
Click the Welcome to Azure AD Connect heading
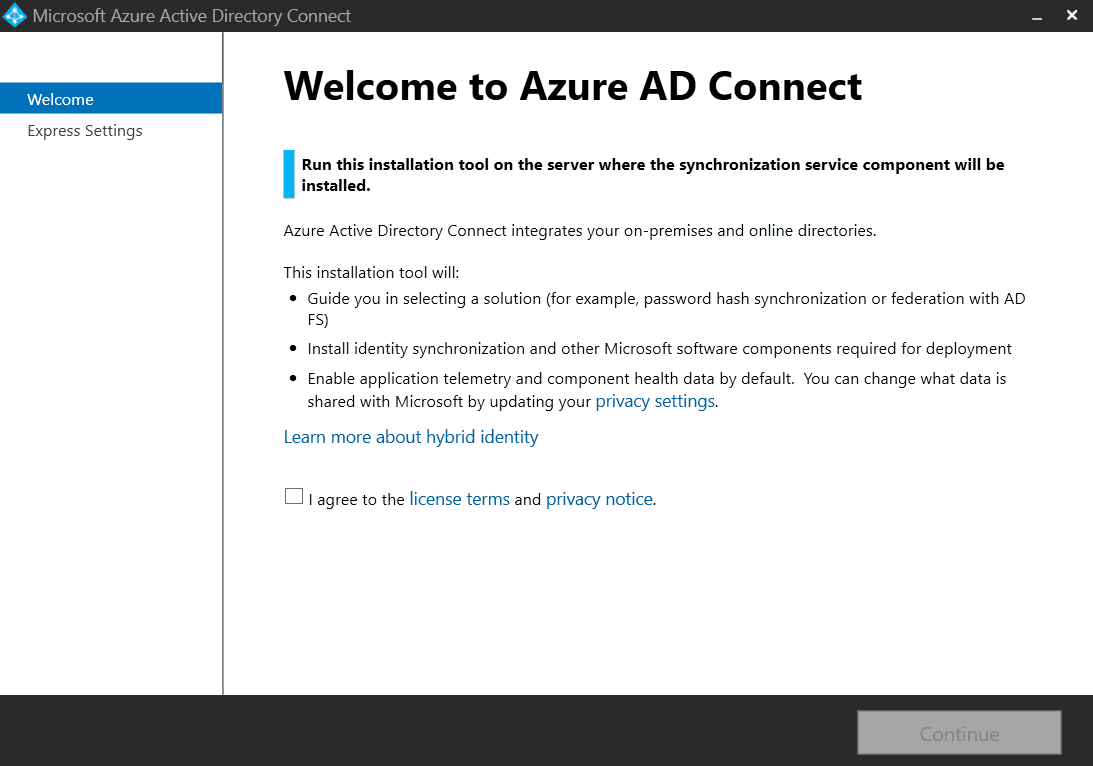pyautogui.click(x=573, y=86)
